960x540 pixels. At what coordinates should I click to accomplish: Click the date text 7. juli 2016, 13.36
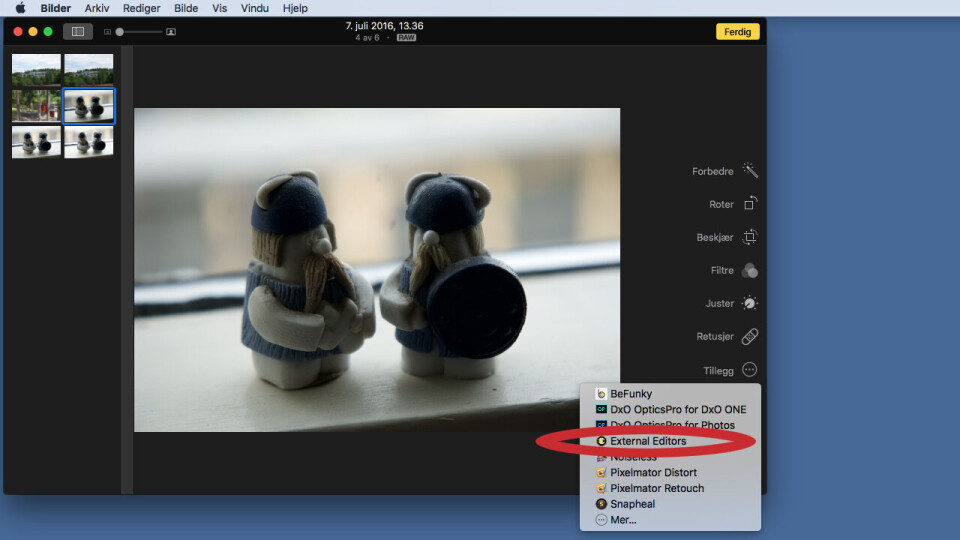(384, 26)
